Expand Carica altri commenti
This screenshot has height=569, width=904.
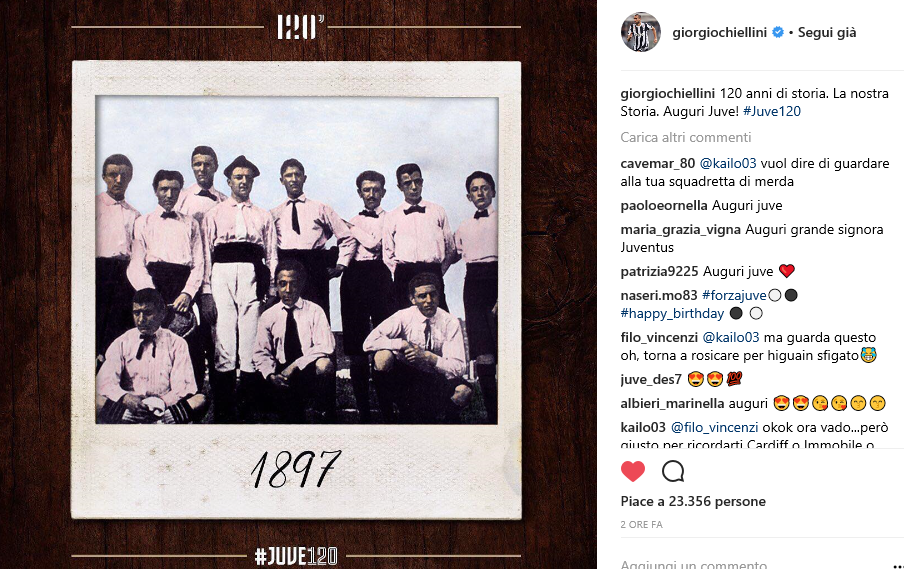tap(685, 137)
